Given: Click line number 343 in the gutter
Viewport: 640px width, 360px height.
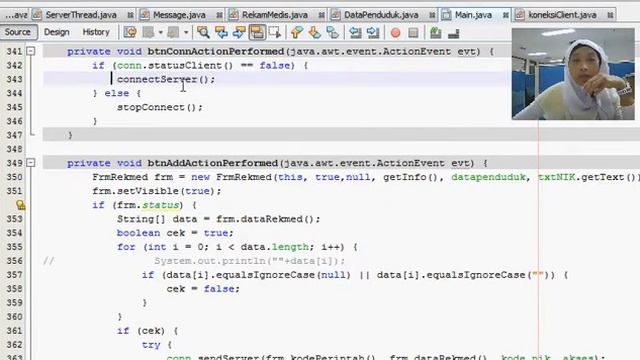Looking at the screenshot, I should click(14, 79).
